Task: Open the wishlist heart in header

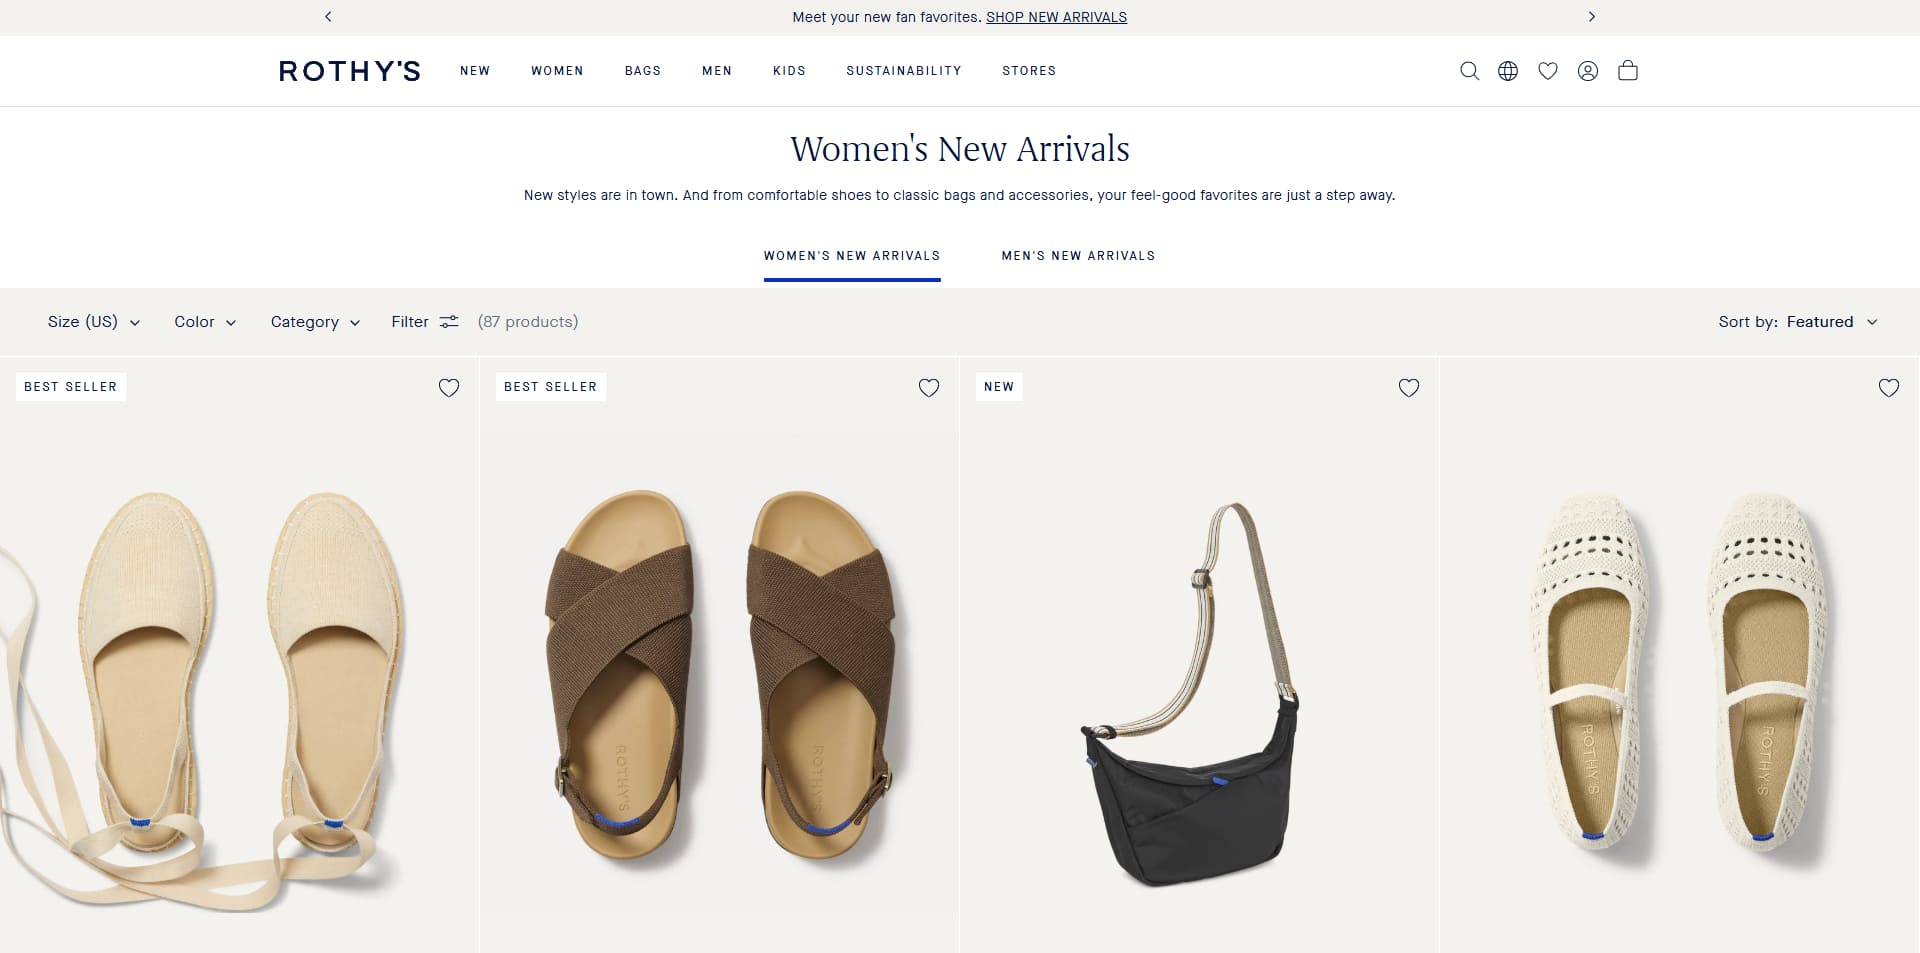Action: point(1548,71)
